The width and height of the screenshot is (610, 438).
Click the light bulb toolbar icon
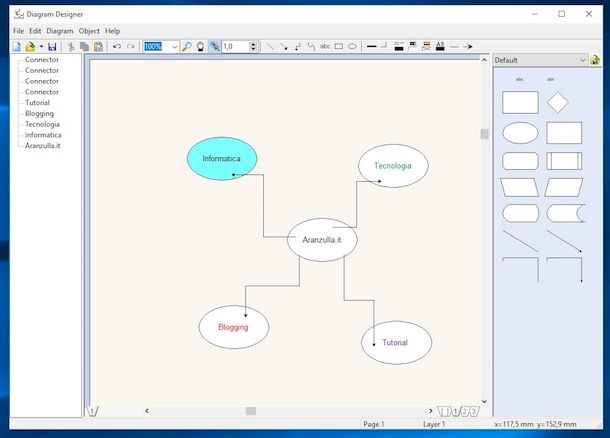[x=200, y=47]
